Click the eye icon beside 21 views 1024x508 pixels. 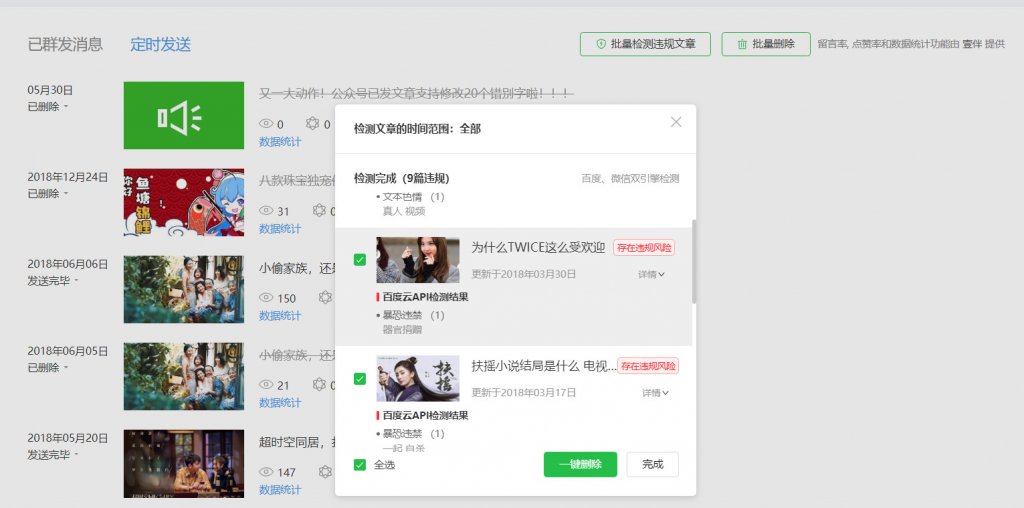tap(266, 385)
